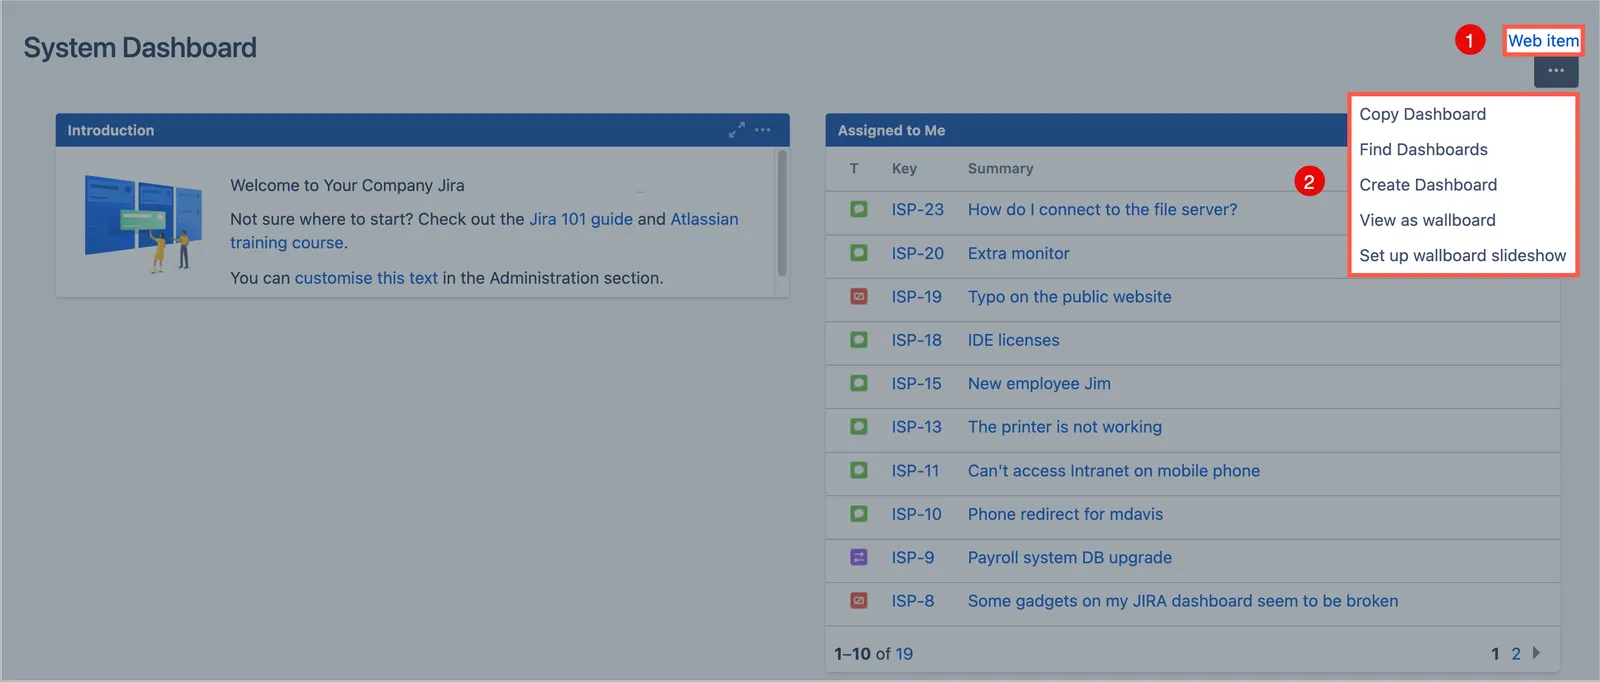Open Introduction gadget ellipsis menu

[762, 130]
